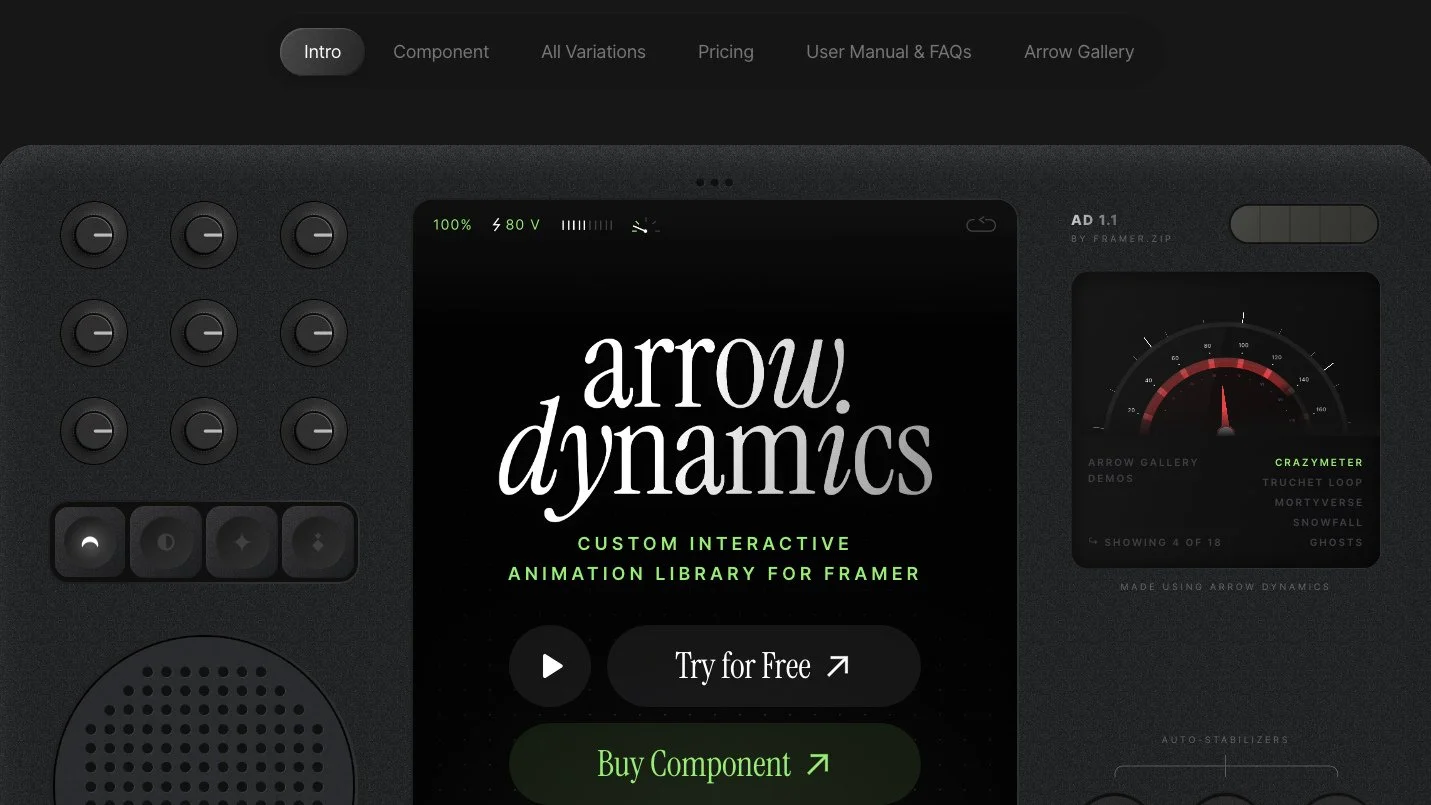The height and width of the screenshot is (805, 1431).
Task: Open the Component tab
Action: [x=441, y=52]
